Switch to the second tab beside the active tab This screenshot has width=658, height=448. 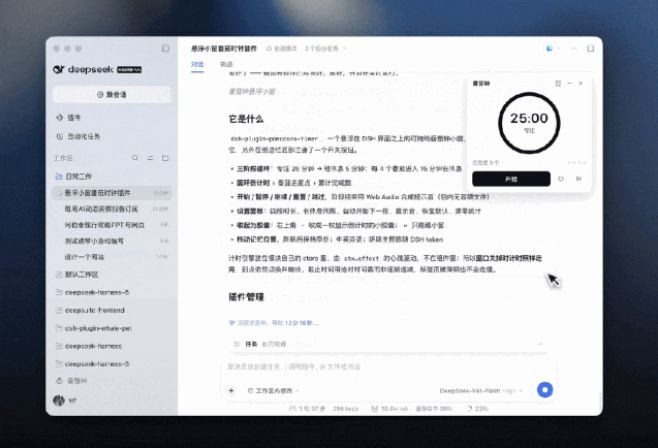226,64
